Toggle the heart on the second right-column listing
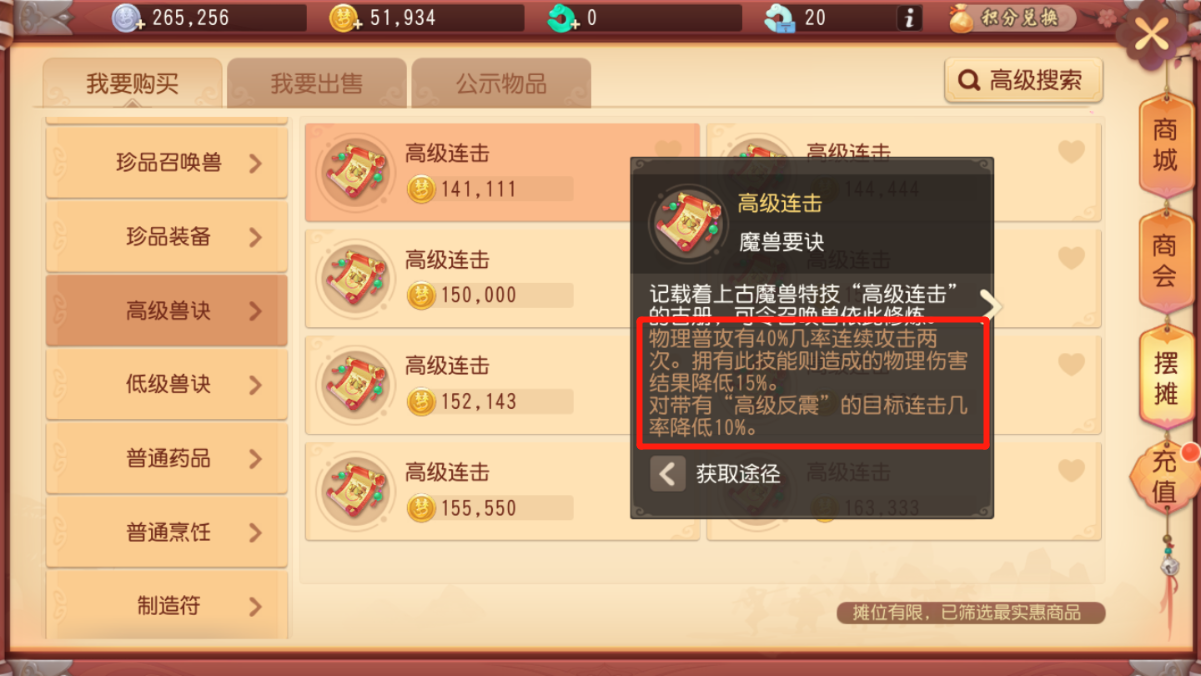 1071,258
